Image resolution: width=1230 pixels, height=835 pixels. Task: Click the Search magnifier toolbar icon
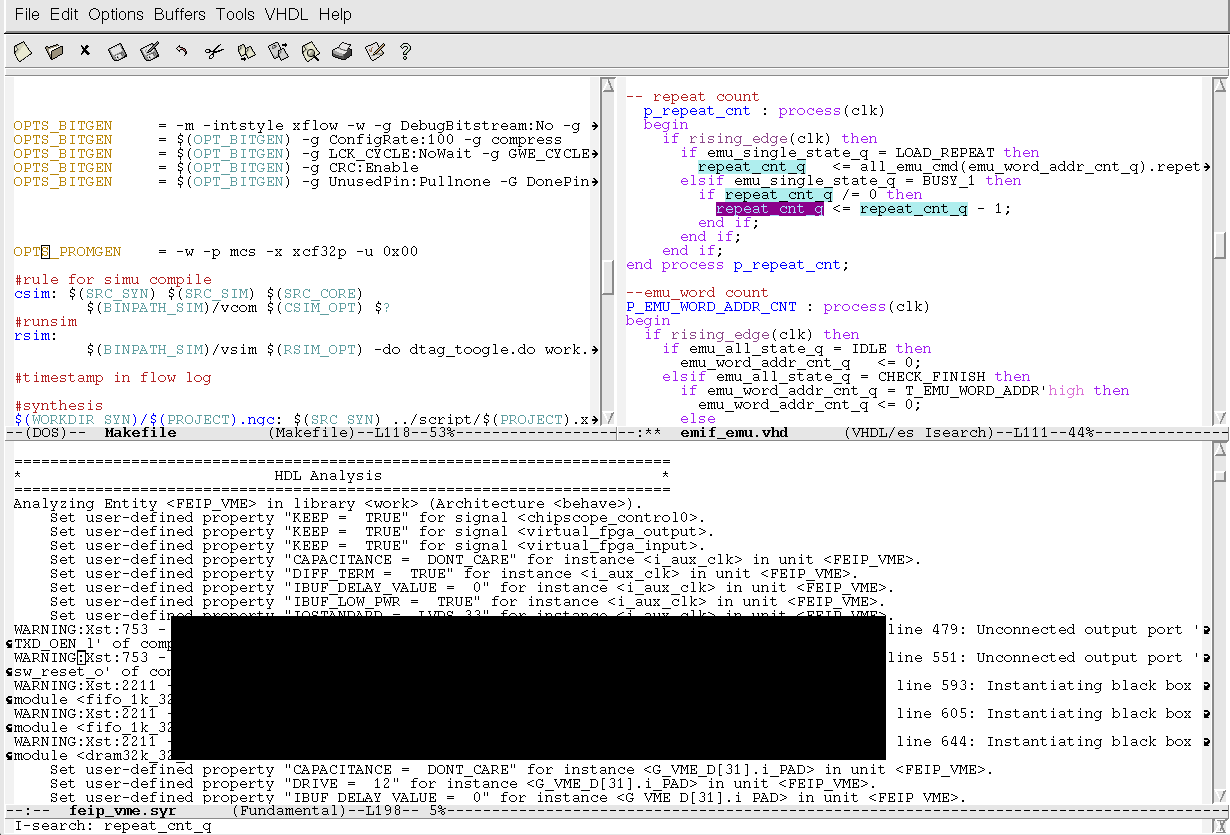(x=310, y=50)
